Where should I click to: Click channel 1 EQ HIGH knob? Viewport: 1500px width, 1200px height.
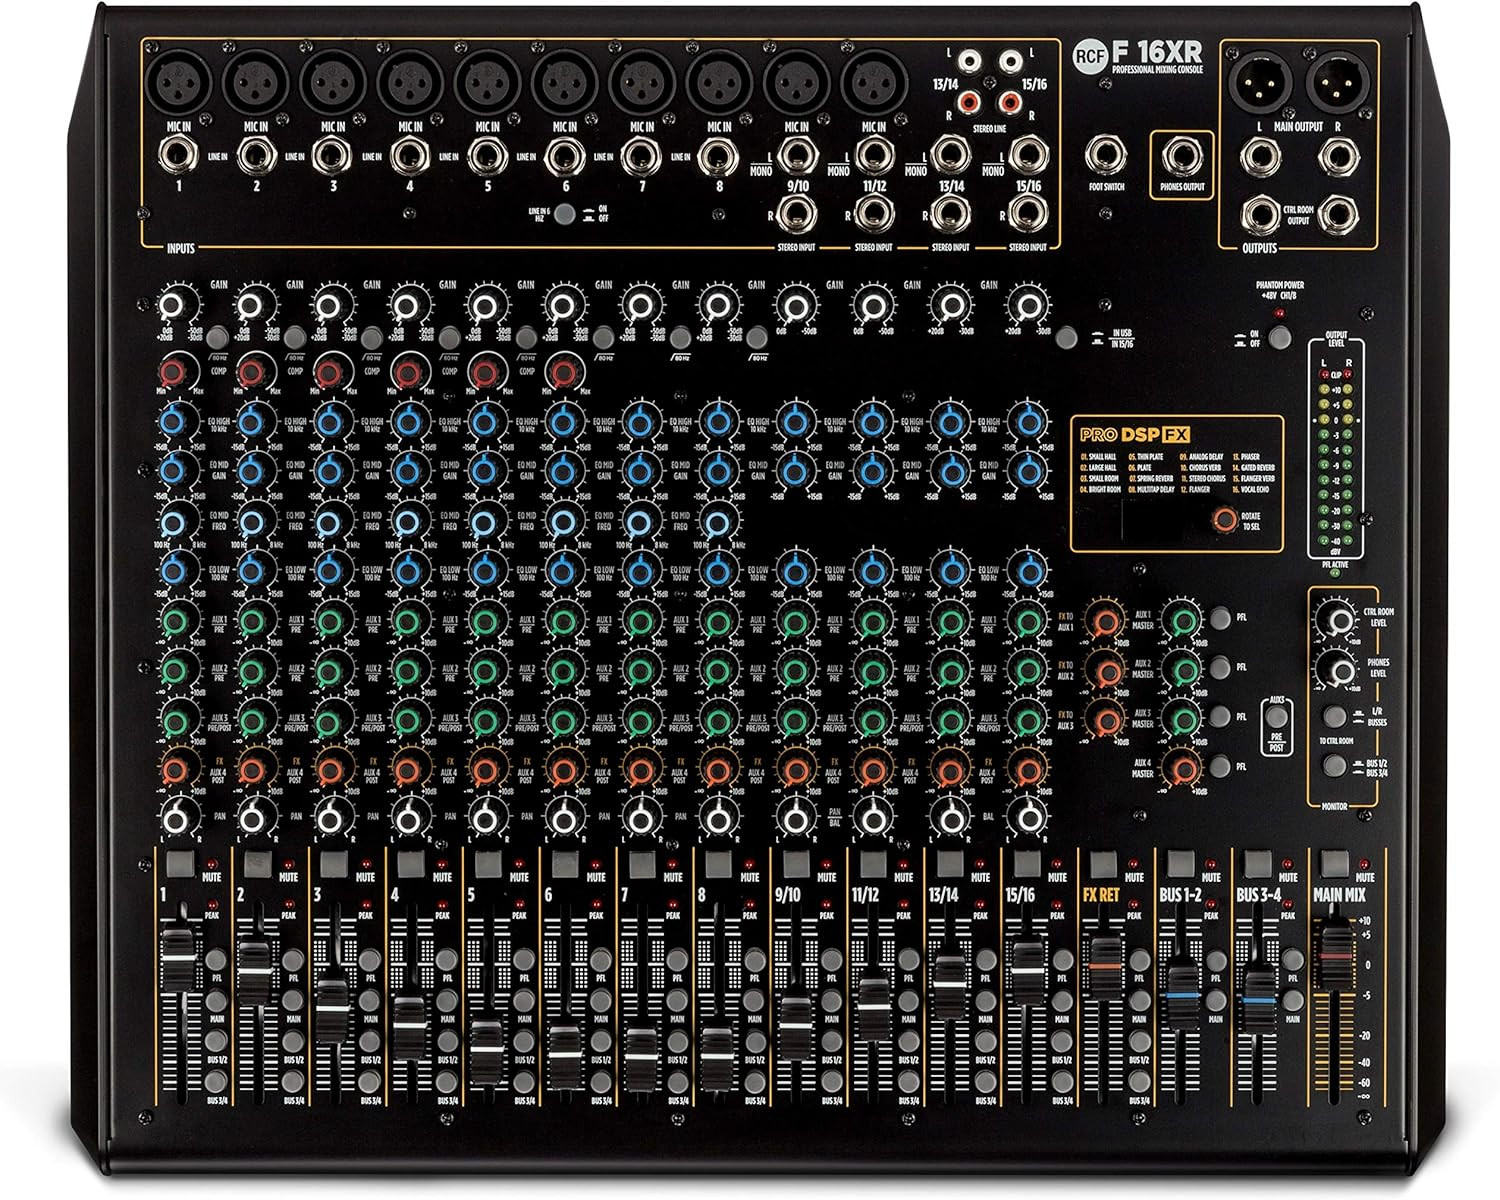173,423
